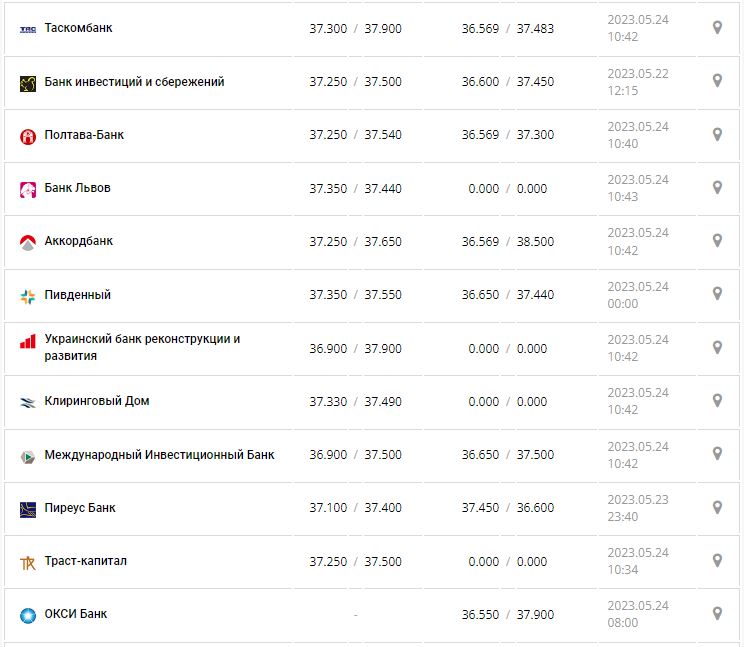
Task: Show map location for Клиринговый Дом
Action: (x=717, y=401)
